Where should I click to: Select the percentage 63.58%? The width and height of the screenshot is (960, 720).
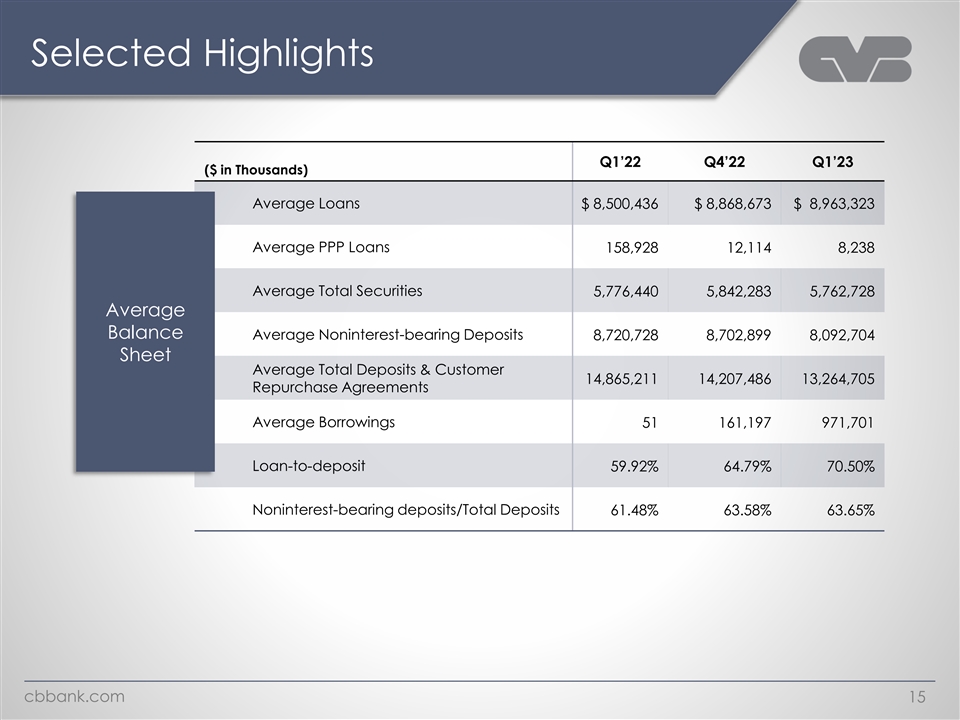coord(748,510)
